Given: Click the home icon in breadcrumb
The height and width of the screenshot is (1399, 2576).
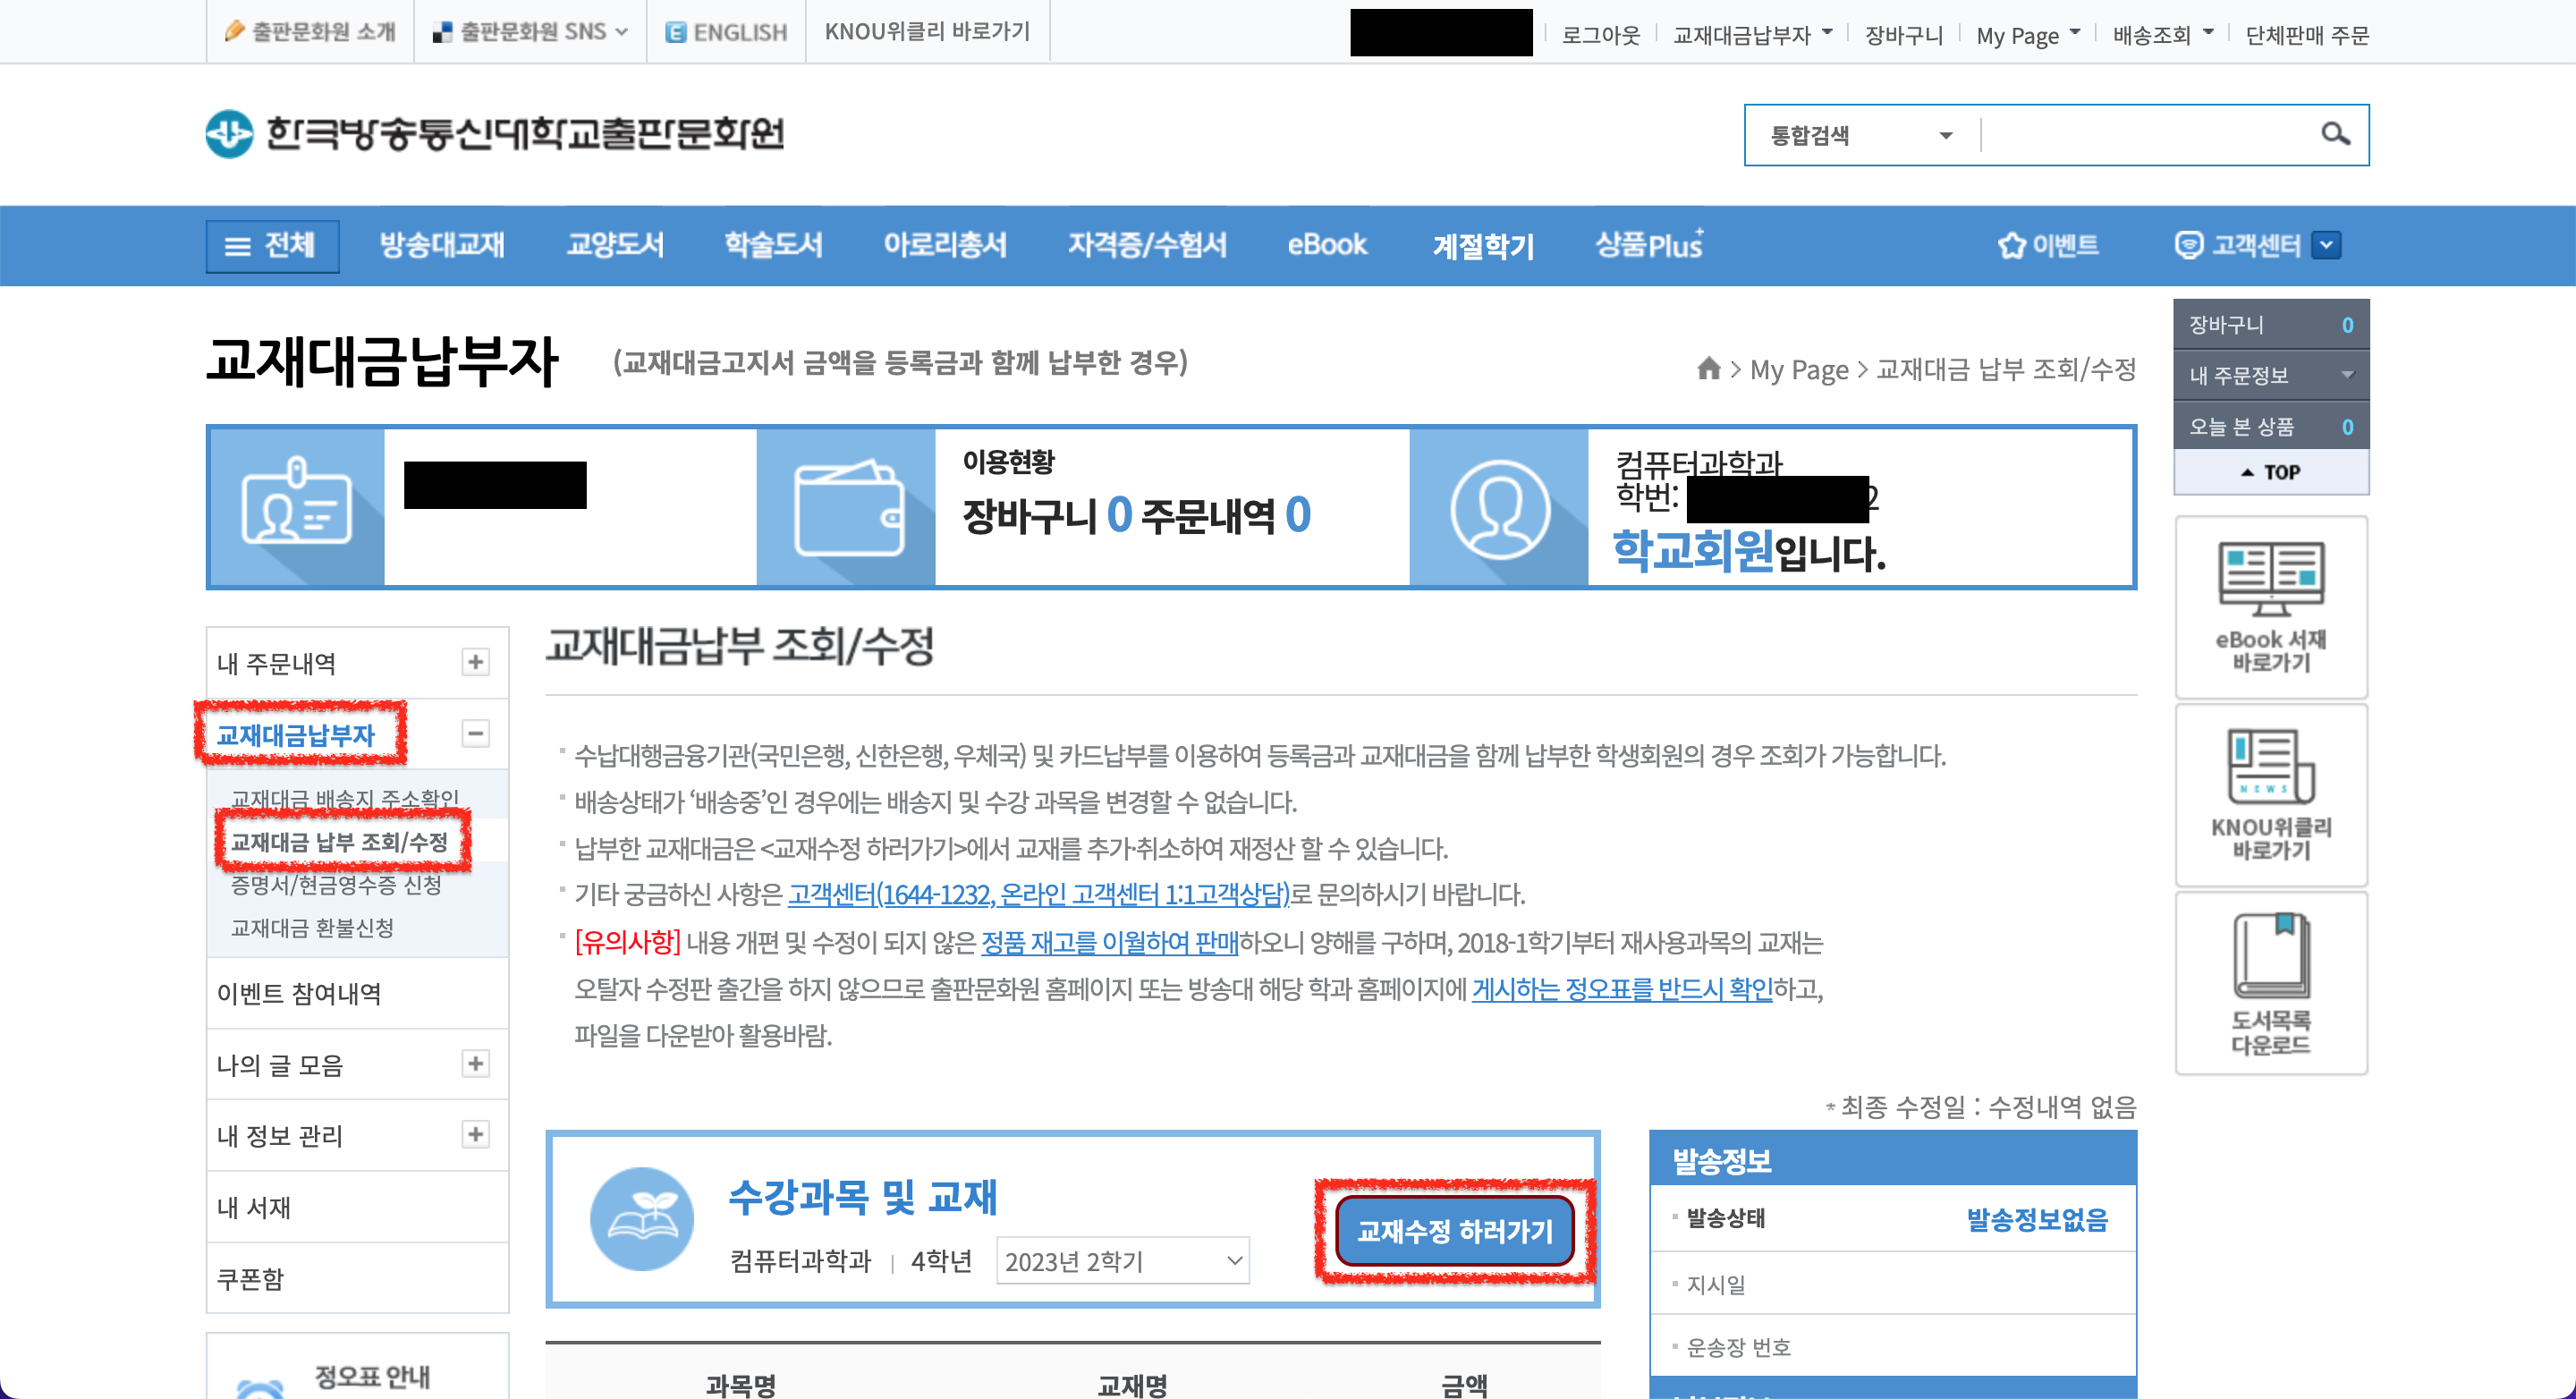Looking at the screenshot, I should pyautogui.click(x=1708, y=369).
